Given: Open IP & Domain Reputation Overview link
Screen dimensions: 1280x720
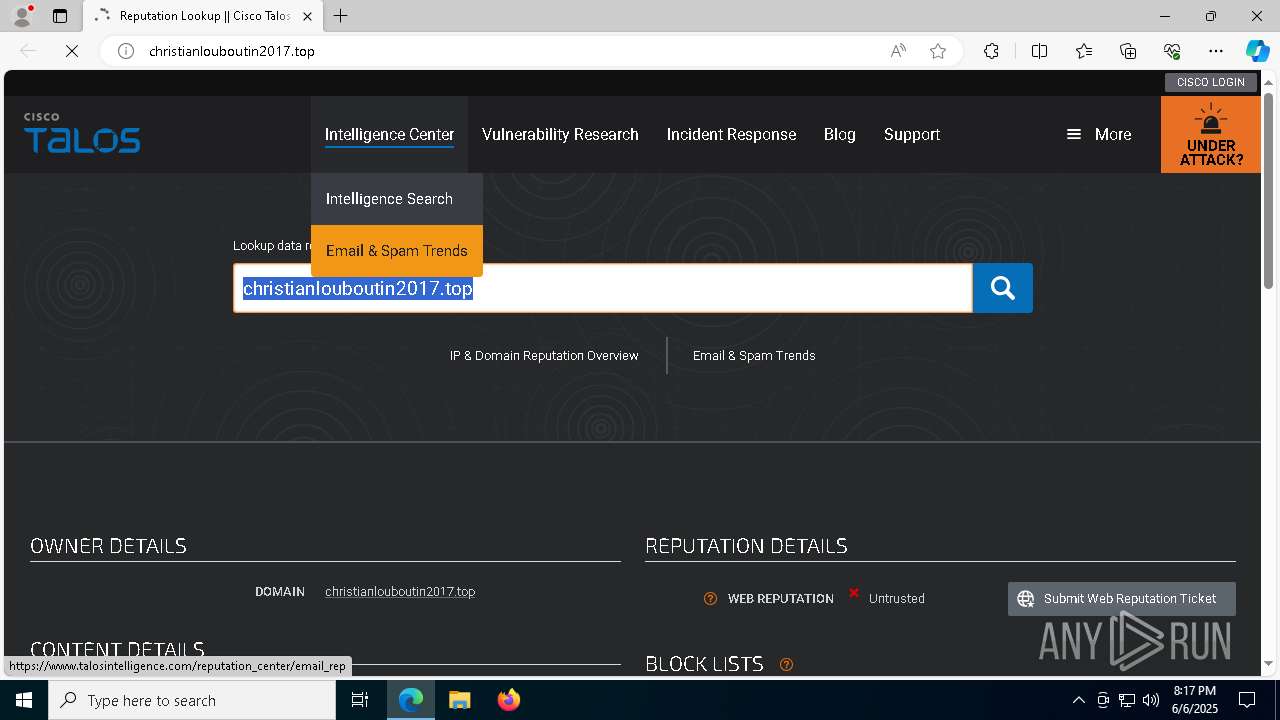Looking at the screenshot, I should [x=544, y=356].
